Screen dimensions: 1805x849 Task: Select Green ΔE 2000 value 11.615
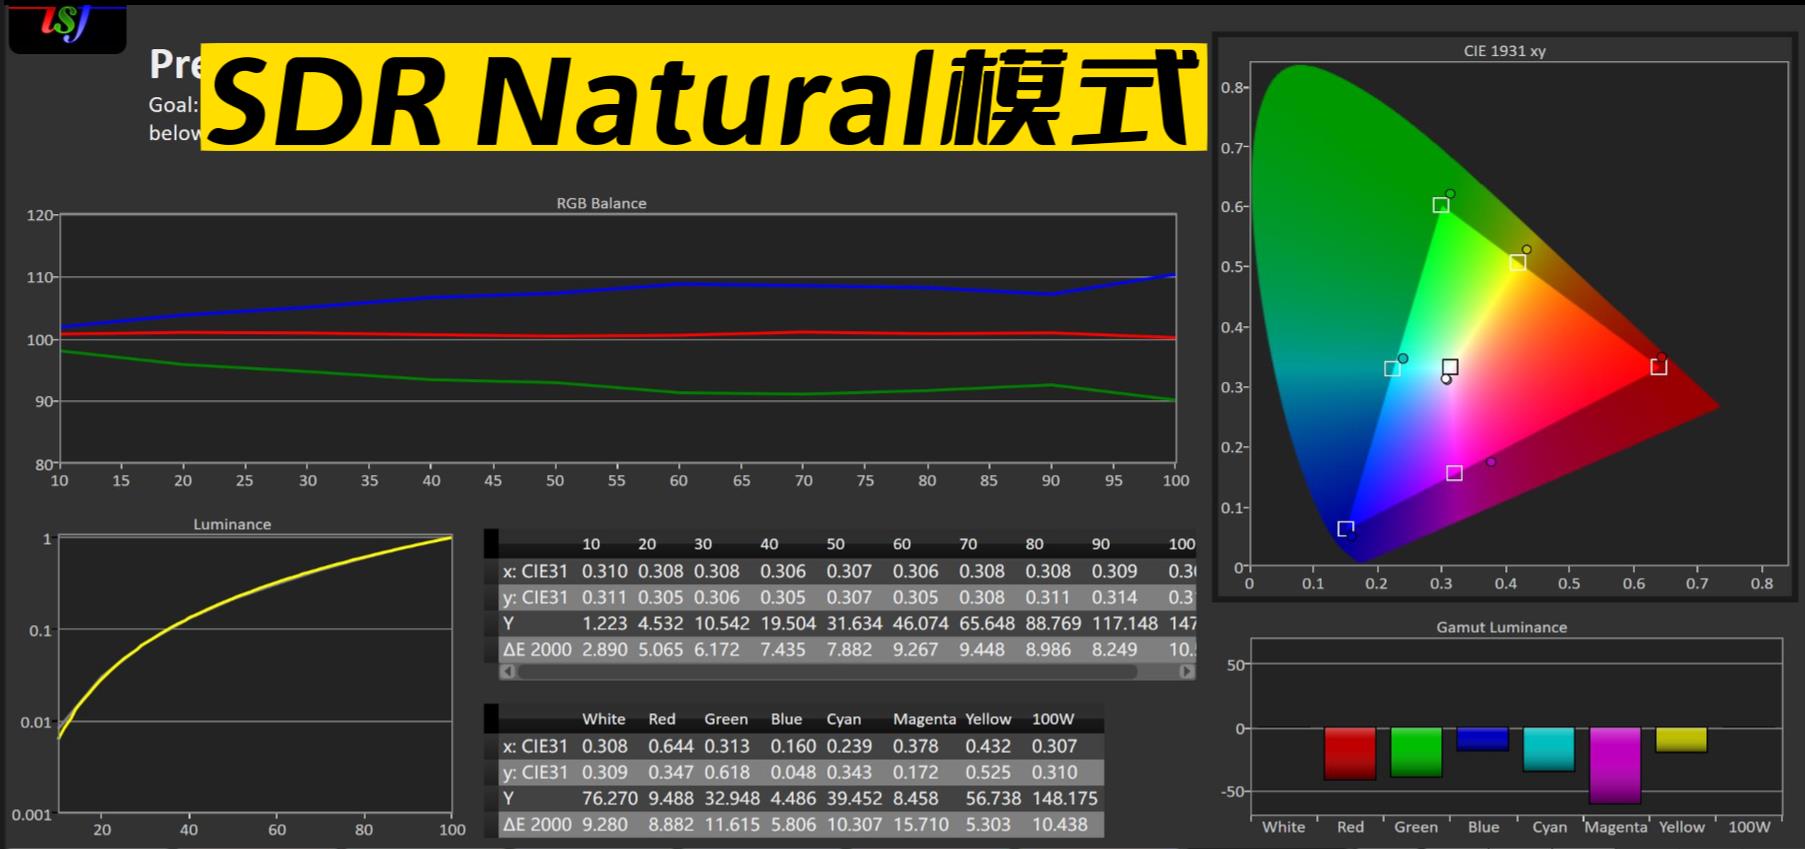coord(732,825)
